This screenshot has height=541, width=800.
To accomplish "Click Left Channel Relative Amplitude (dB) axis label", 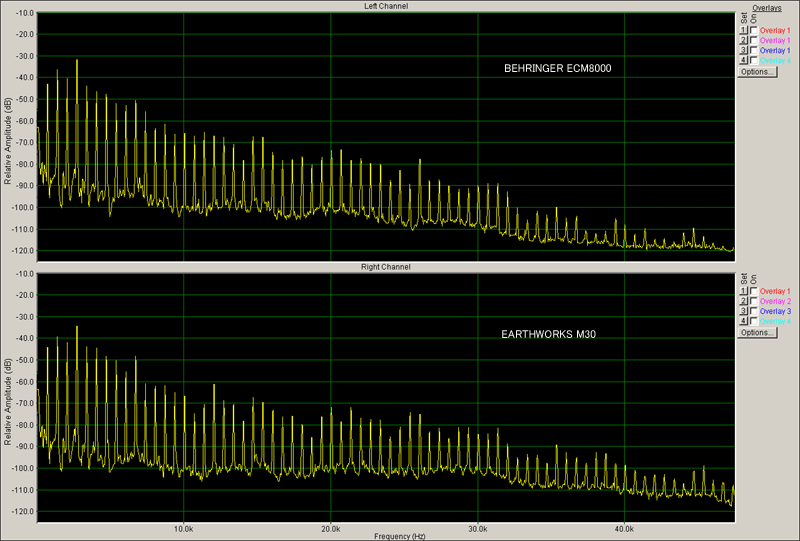I will [8, 141].
